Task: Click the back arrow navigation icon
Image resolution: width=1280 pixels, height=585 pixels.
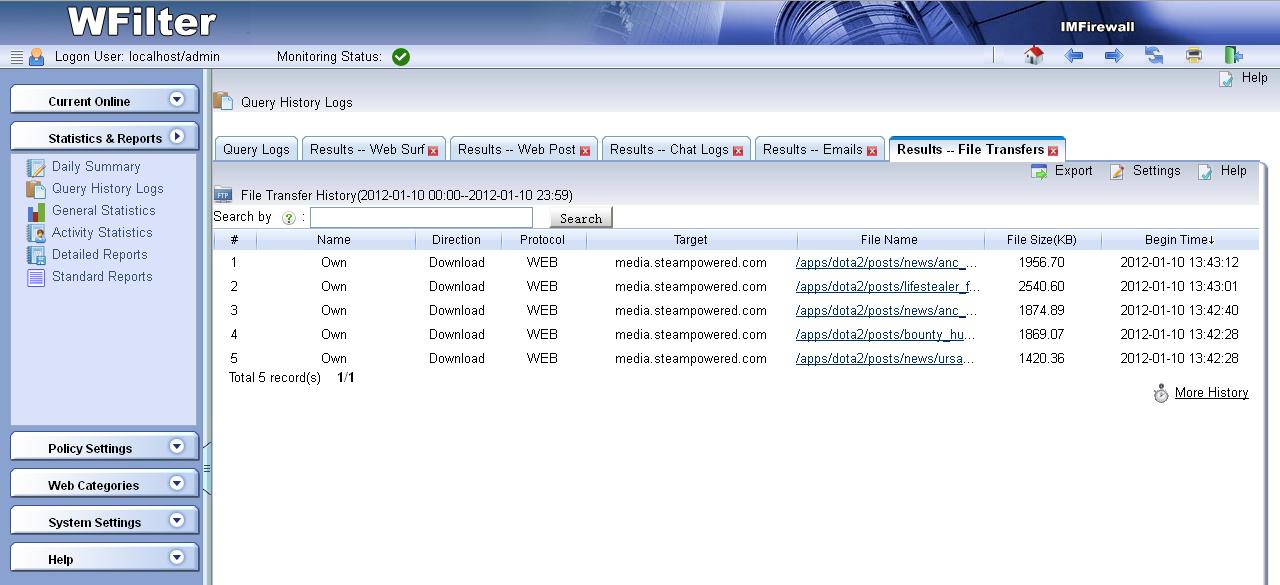Action: [1074, 56]
